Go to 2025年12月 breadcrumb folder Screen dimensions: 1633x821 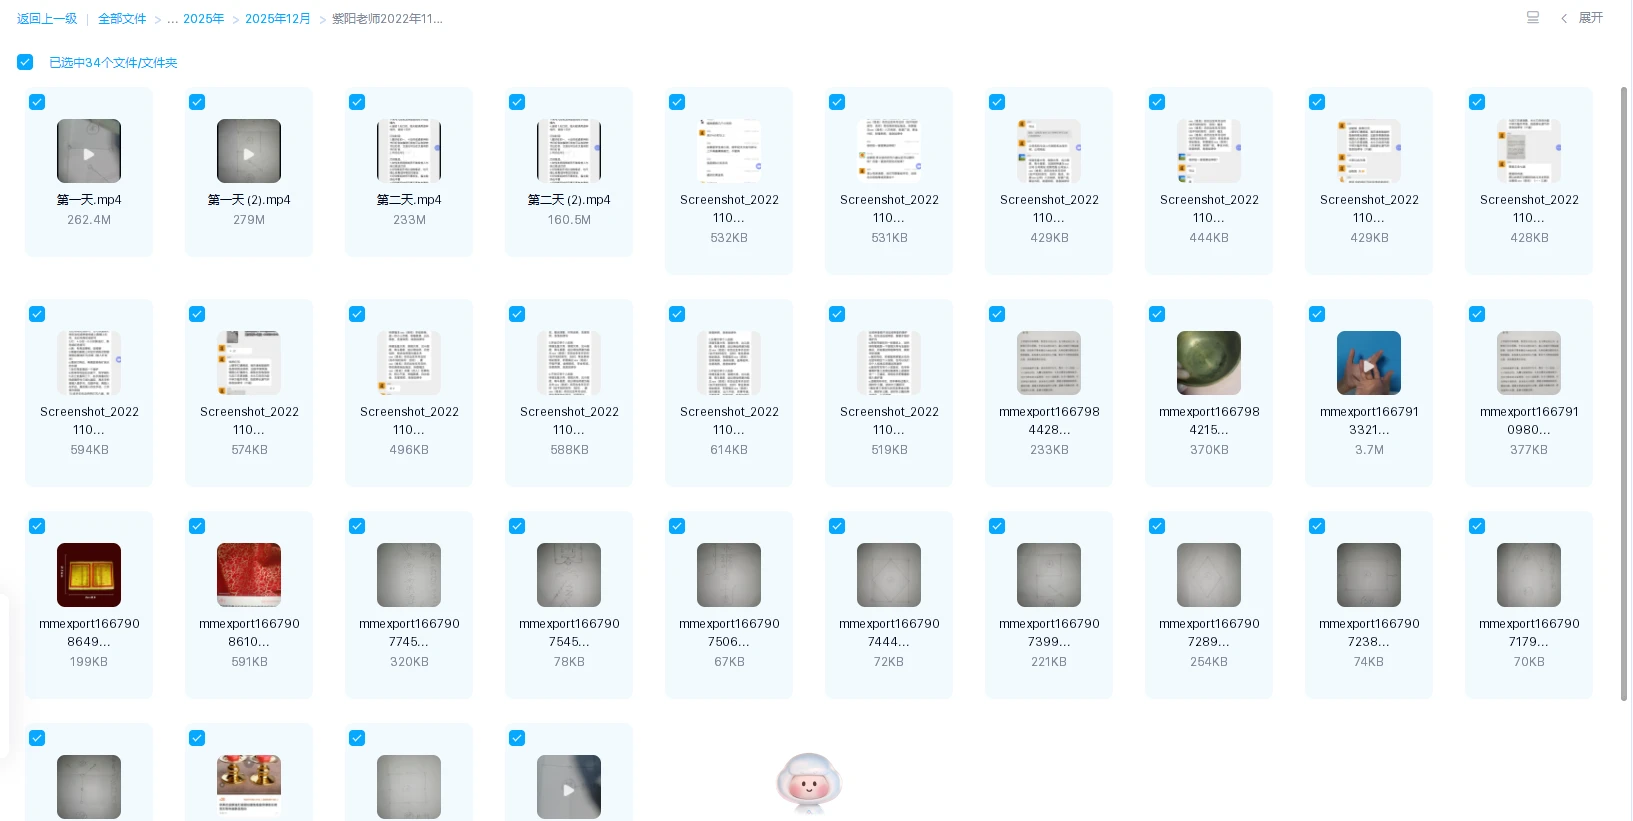(x=277, y=19)
